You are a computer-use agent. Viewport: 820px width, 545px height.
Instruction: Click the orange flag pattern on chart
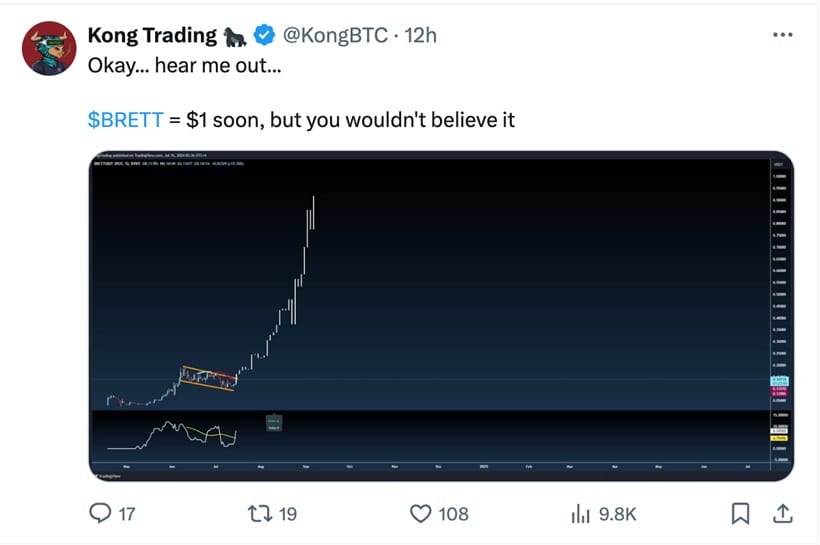(x=208, y=378)
